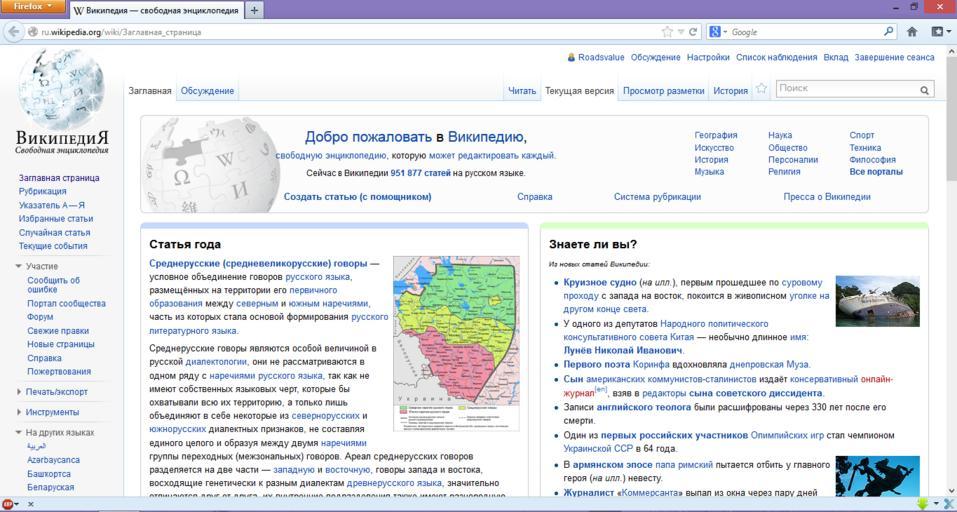Image resolution: width=957 pixels, height=512 pixels.
Task: Bookmark page with the address bar star
Action: pos(667,32)
